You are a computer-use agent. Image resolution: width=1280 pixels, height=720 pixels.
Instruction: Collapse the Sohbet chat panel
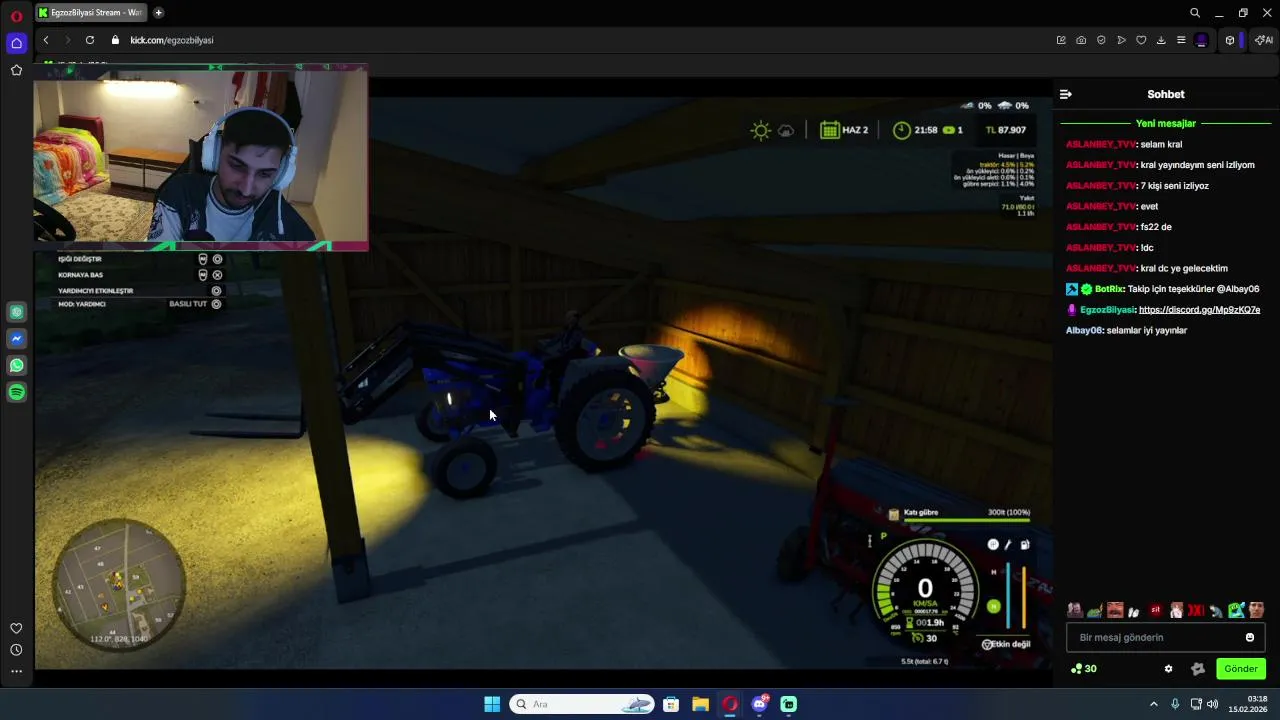tap(1066, 94)
